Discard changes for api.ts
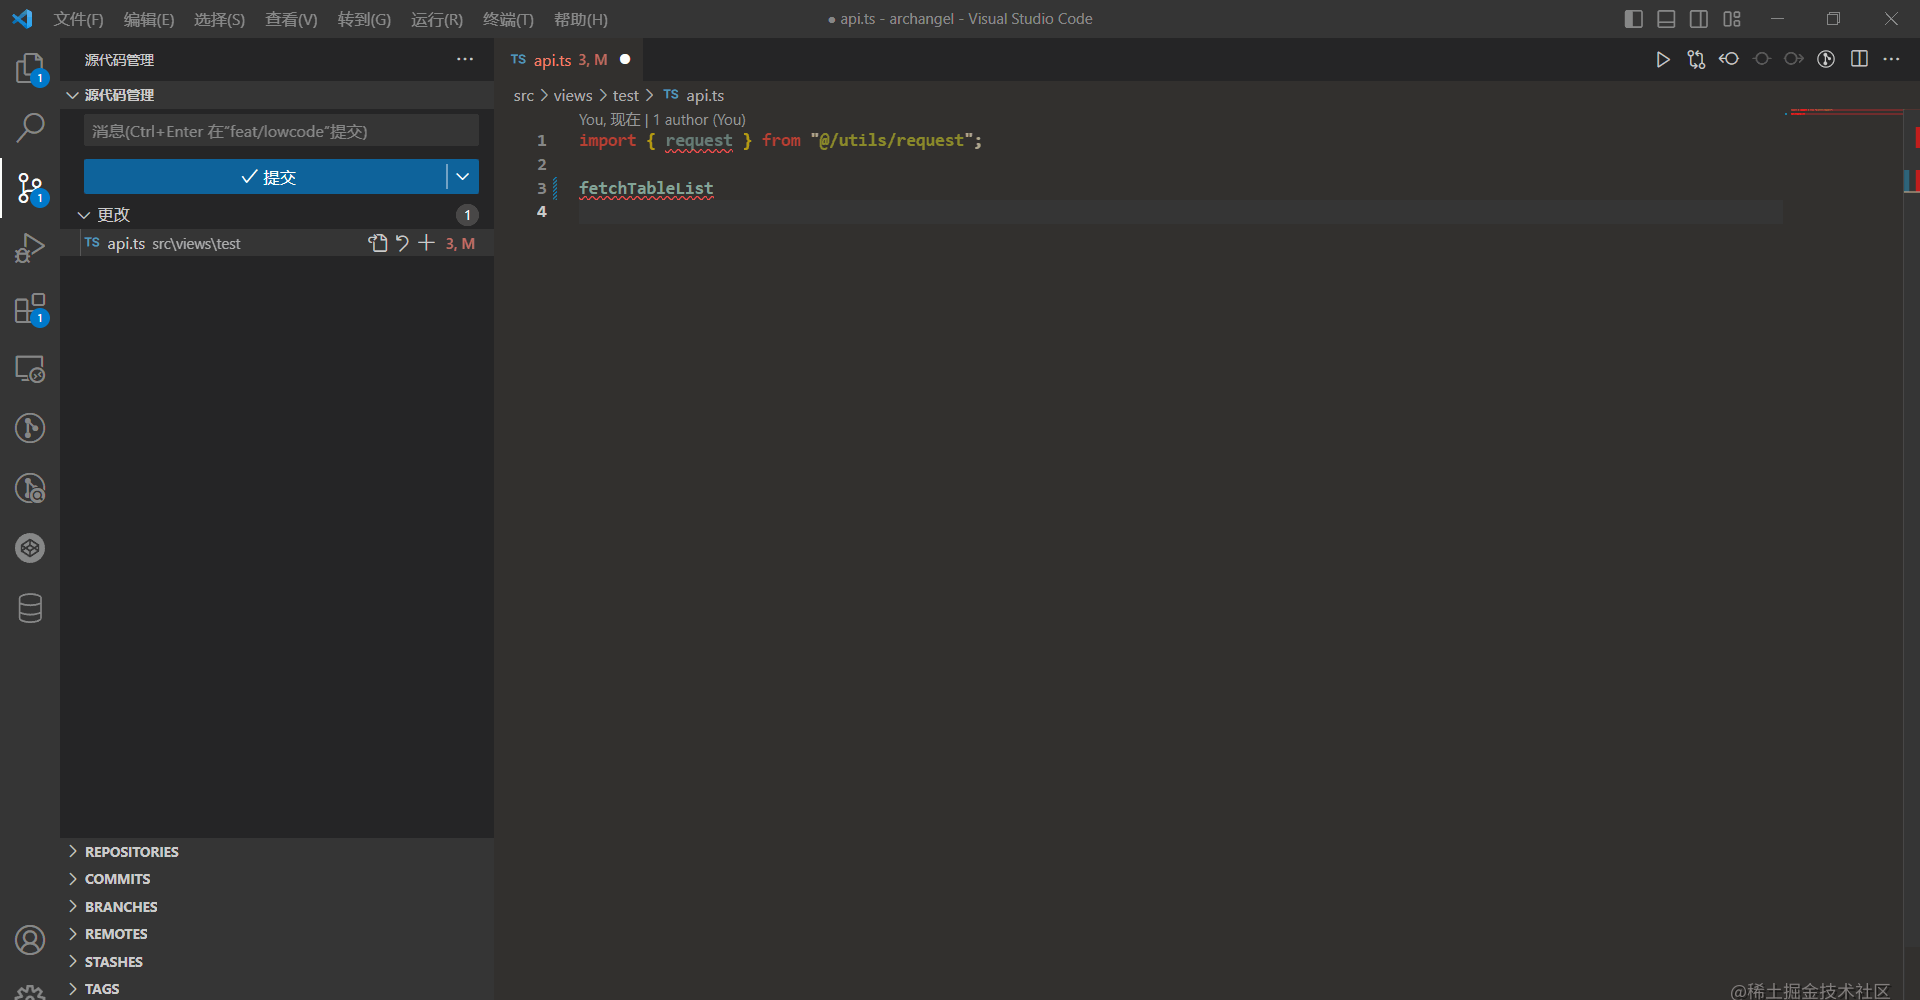 [x=402, y=243]
